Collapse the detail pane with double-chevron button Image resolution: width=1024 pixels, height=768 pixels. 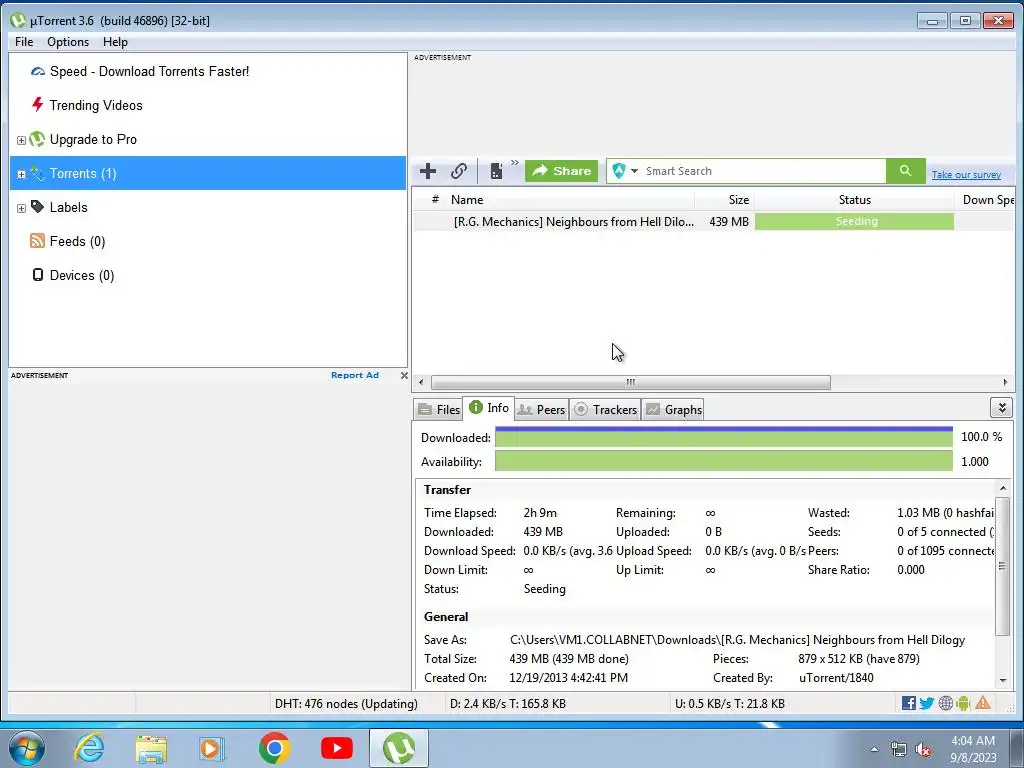[1001, 408]
